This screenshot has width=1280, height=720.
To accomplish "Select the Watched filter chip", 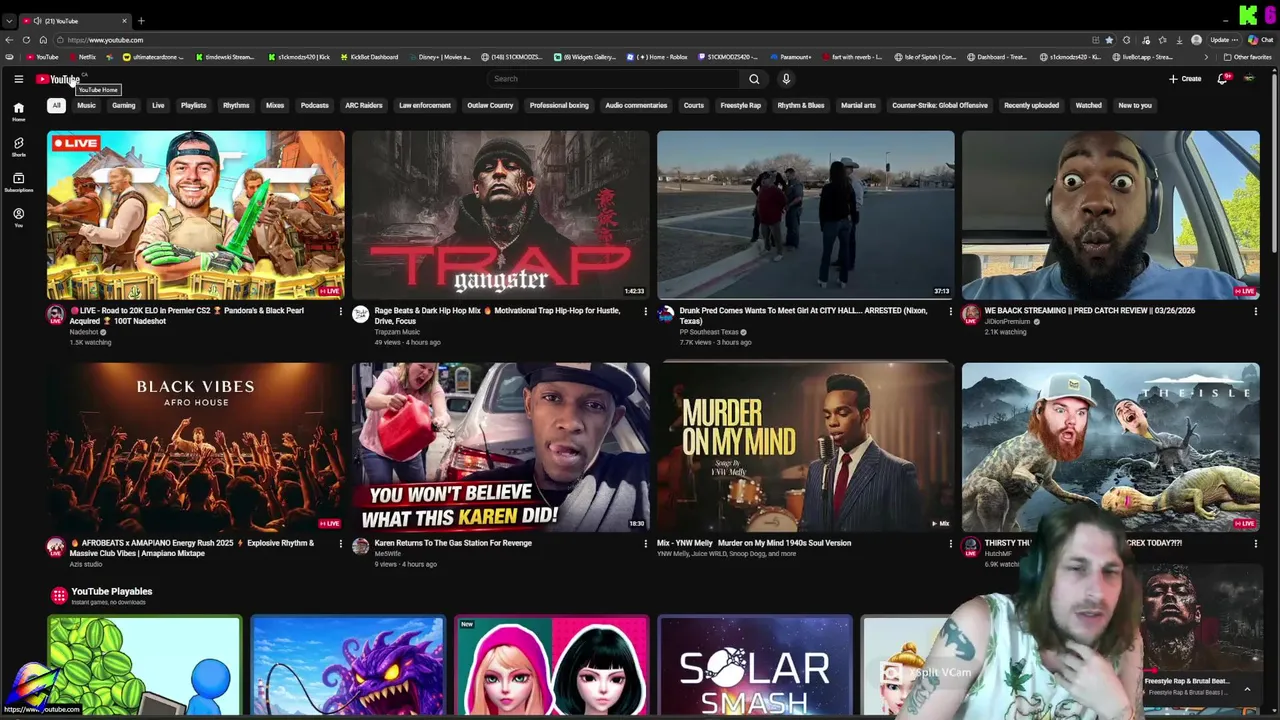I will [1088, 105].
